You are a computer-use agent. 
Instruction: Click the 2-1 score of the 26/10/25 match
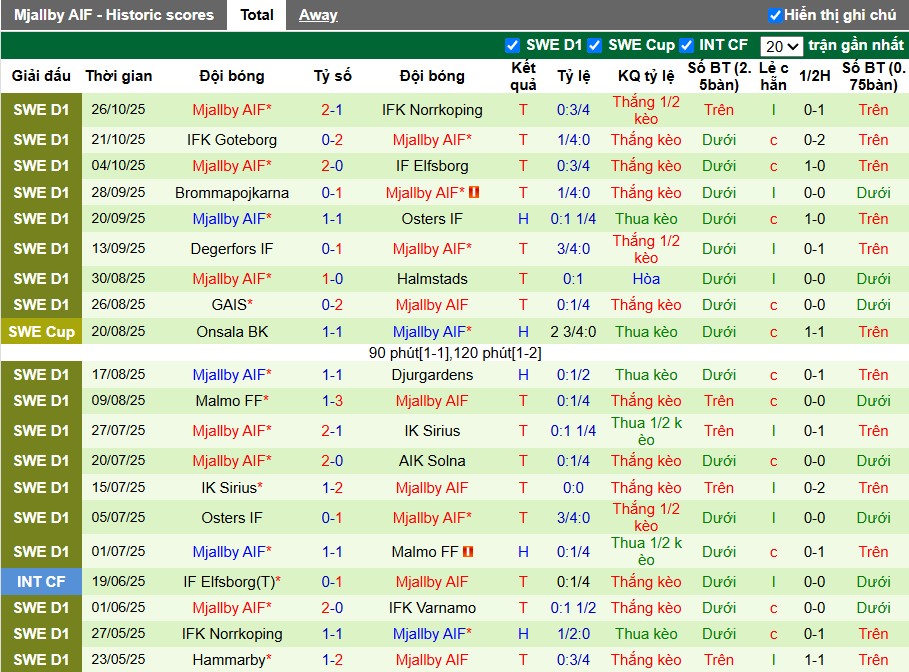pos(332,110)
